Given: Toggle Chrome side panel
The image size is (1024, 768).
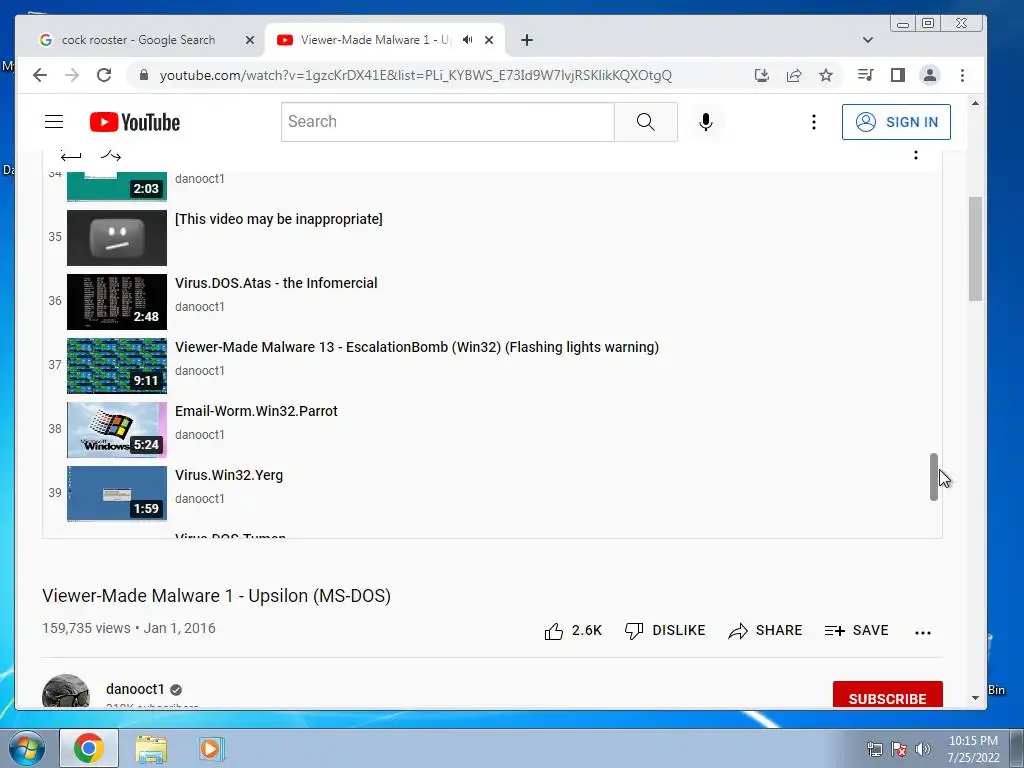Looking at the screenshot, I should (x=898, y=75).
